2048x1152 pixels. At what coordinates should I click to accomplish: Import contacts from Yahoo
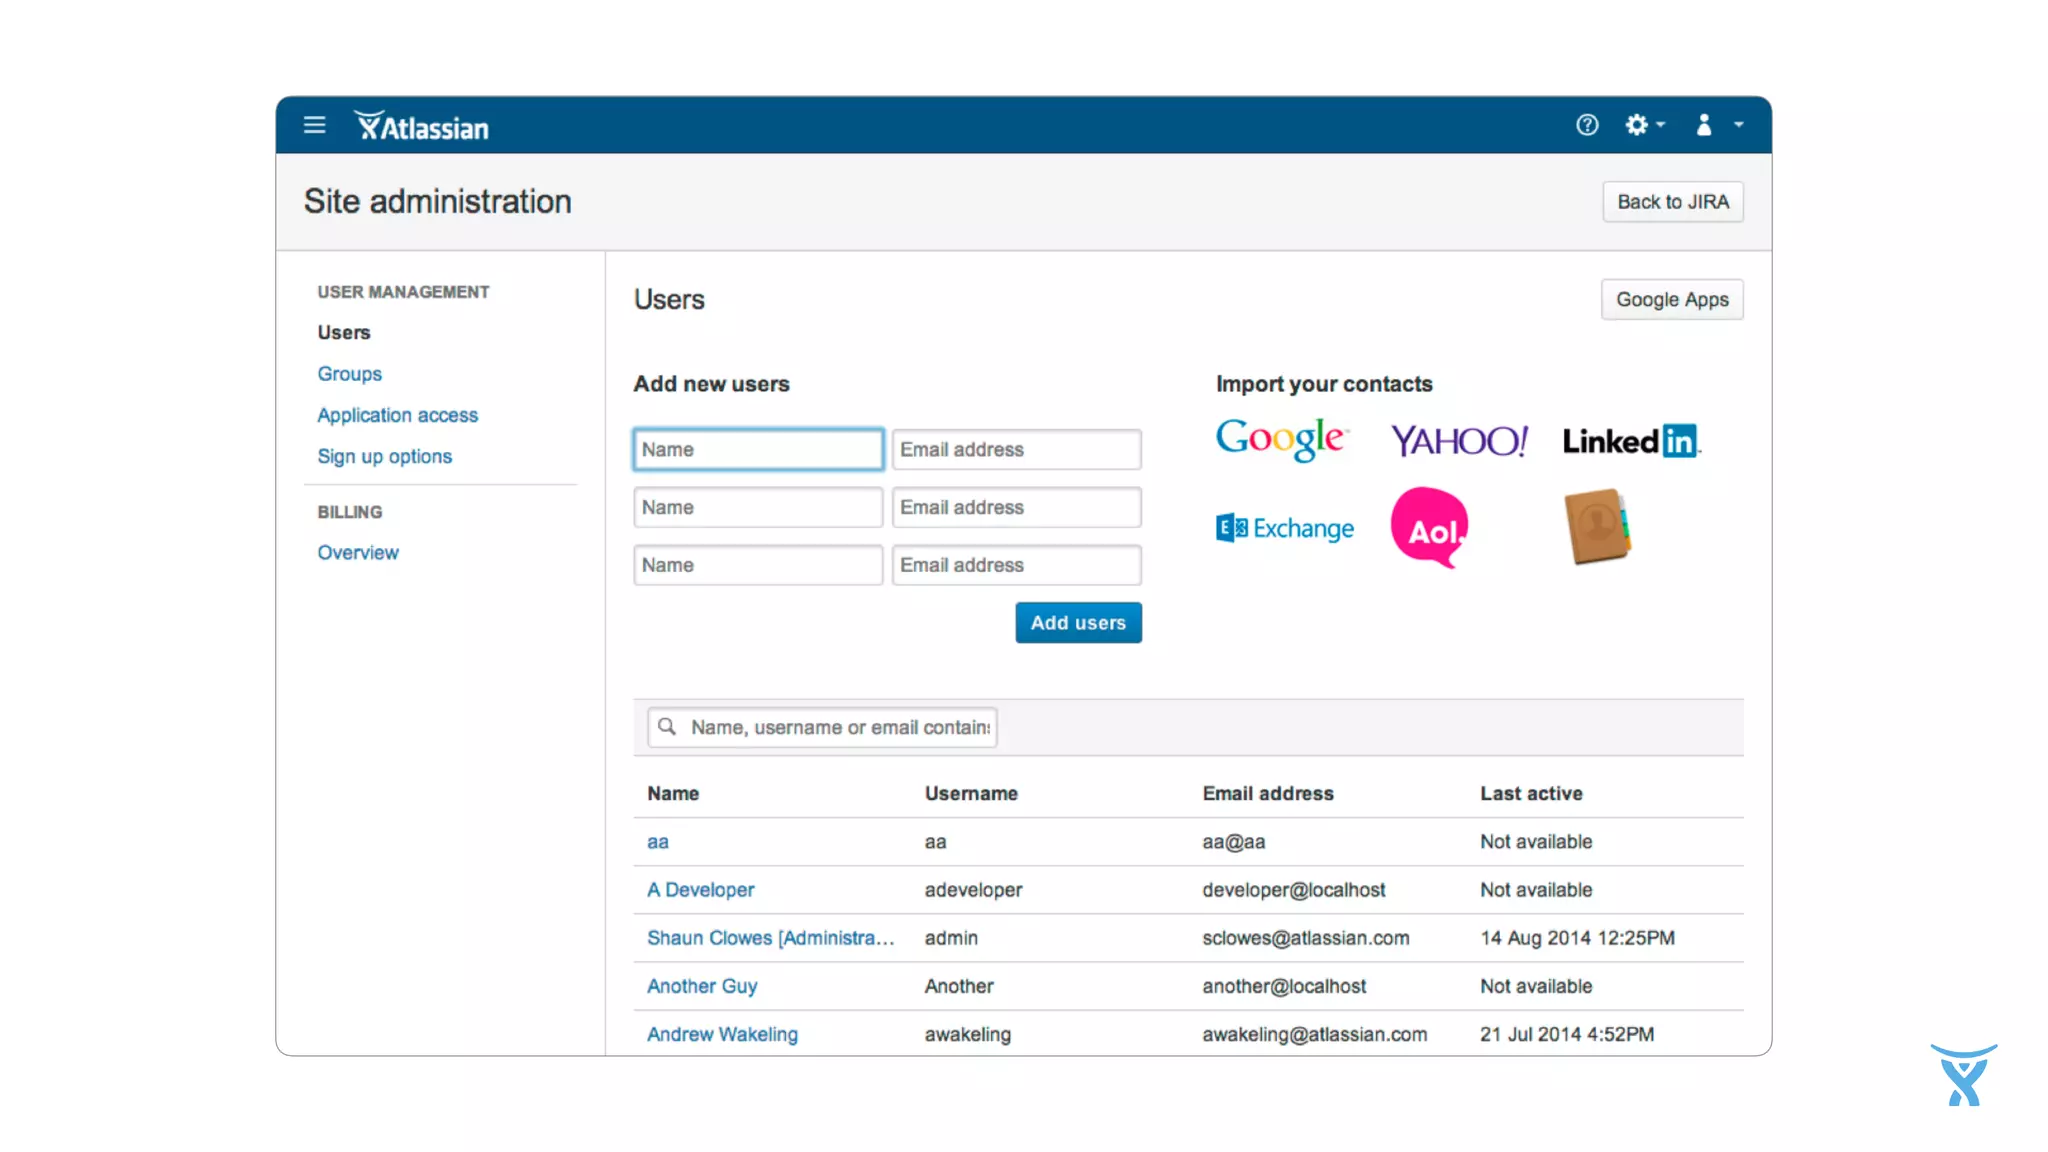[1459, 441]
